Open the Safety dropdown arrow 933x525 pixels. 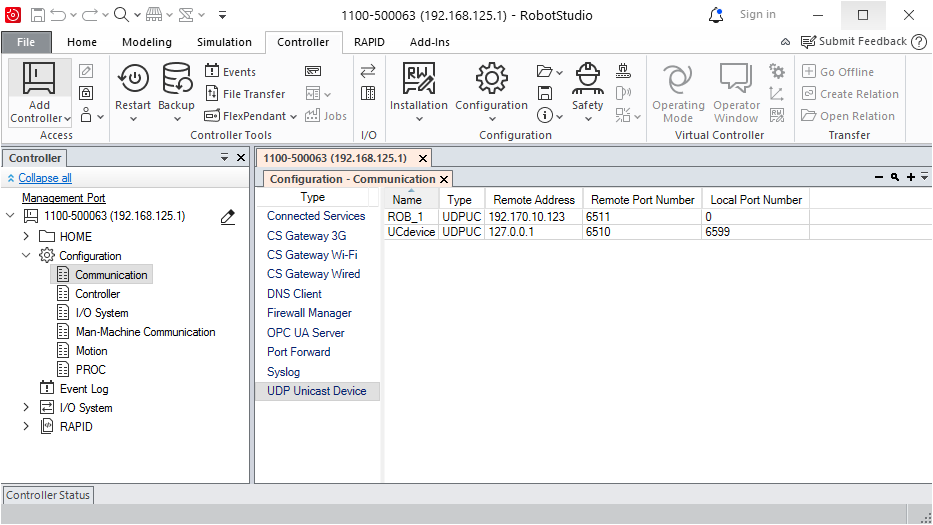point(588,119)
